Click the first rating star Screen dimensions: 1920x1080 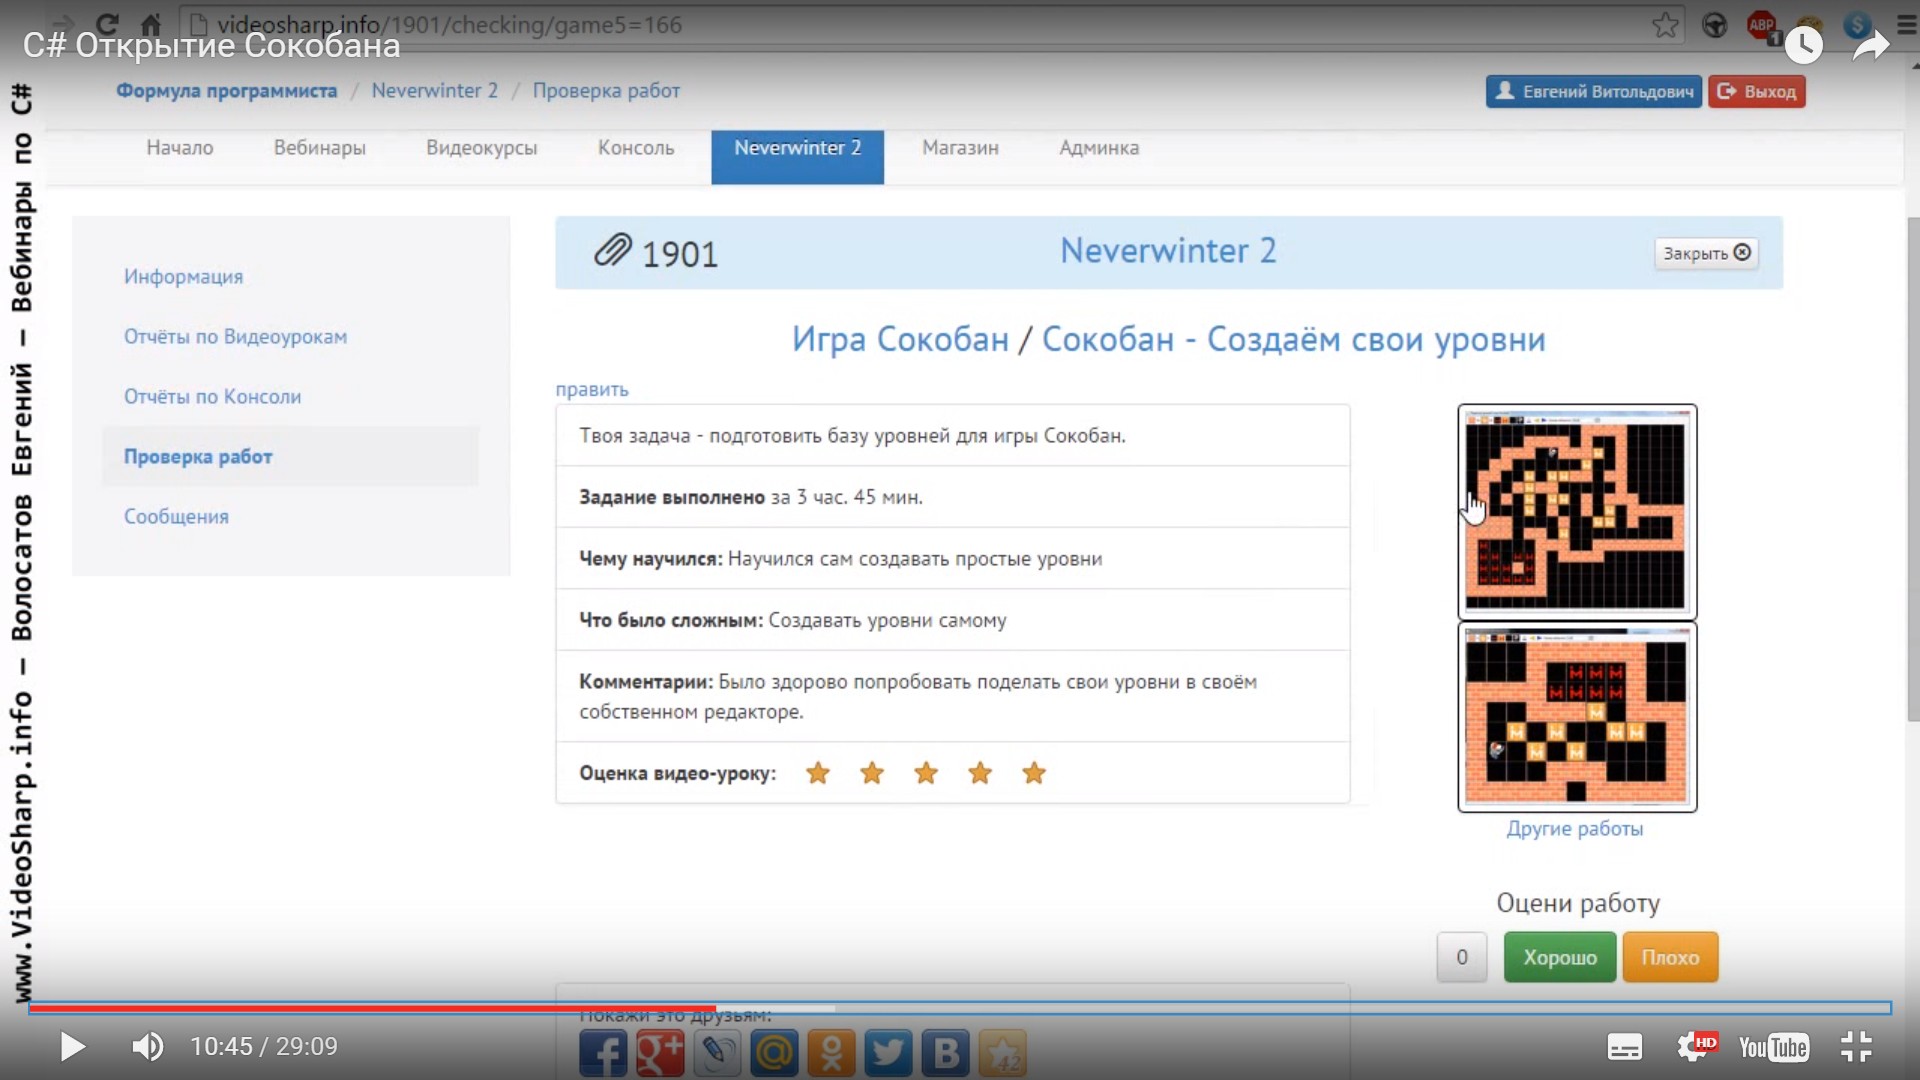818,773
